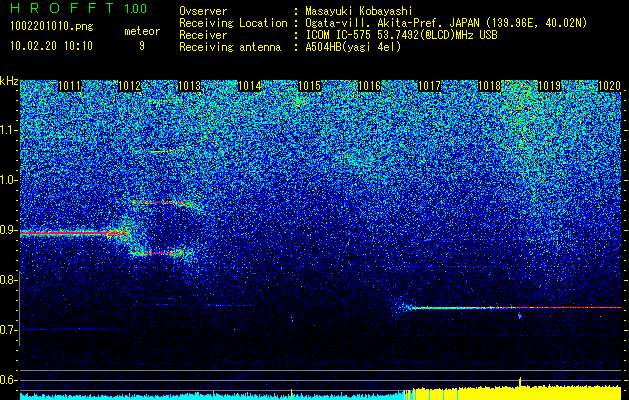This screenshot has height=400, width=629.
Task: Click time marker 1016
Action: point(369,86)
